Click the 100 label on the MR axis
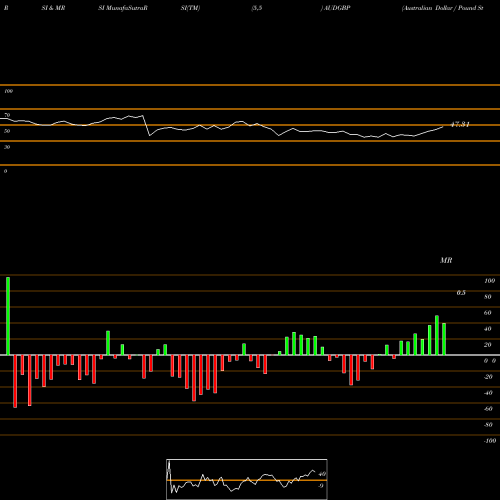This screenshot has height=500, width=500. [489, 281]
